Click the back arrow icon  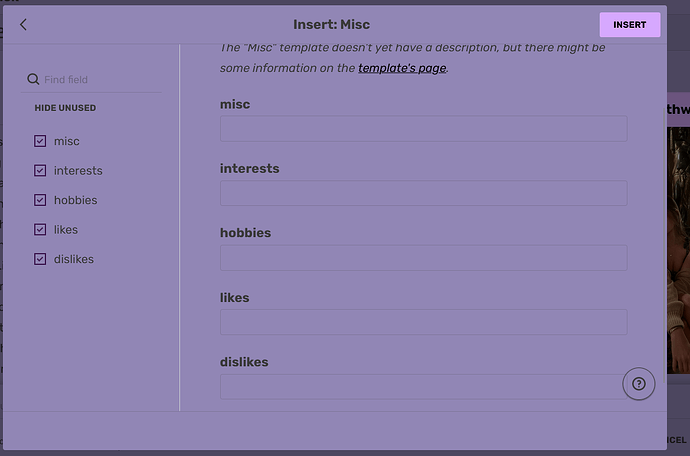click(x=23, y=25)
